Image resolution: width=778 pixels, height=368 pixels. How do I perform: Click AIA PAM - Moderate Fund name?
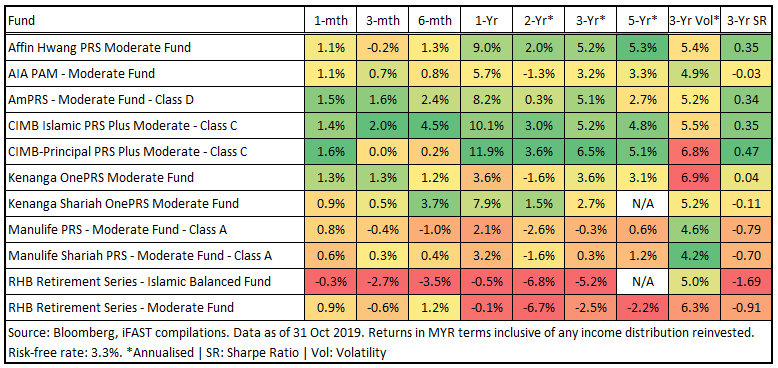click(82, 74)
